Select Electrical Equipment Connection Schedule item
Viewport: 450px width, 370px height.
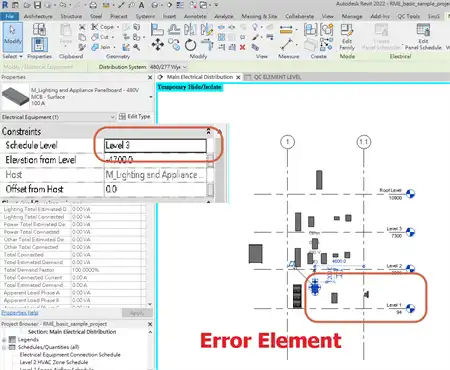coord(70,355)
